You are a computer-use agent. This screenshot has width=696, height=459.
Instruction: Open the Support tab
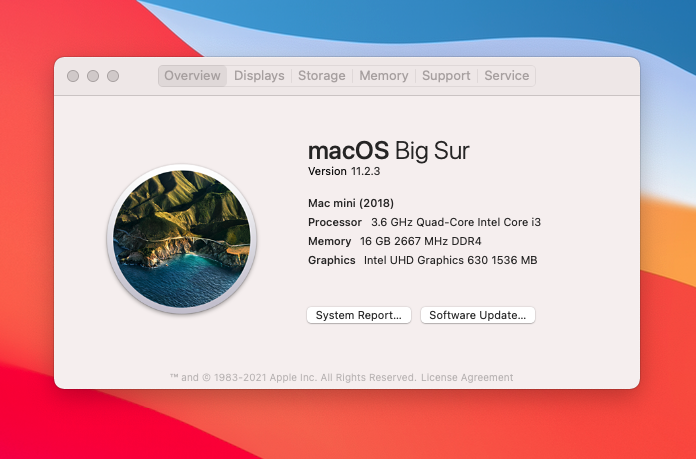tap(446, 76)
